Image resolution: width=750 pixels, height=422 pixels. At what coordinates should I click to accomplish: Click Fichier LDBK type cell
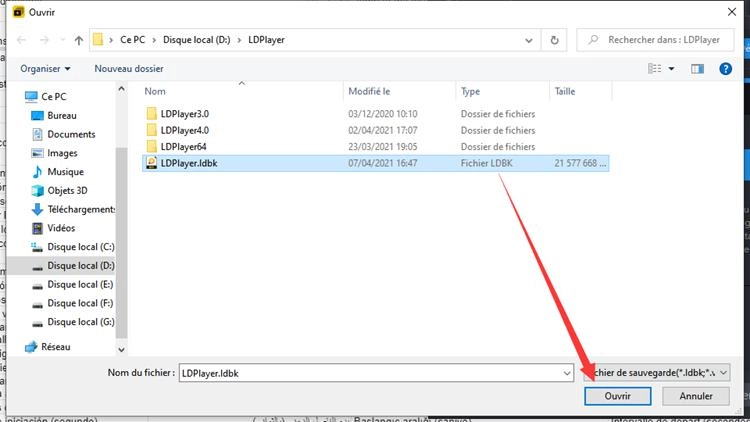pyautogui.click(x=486, y=163)
